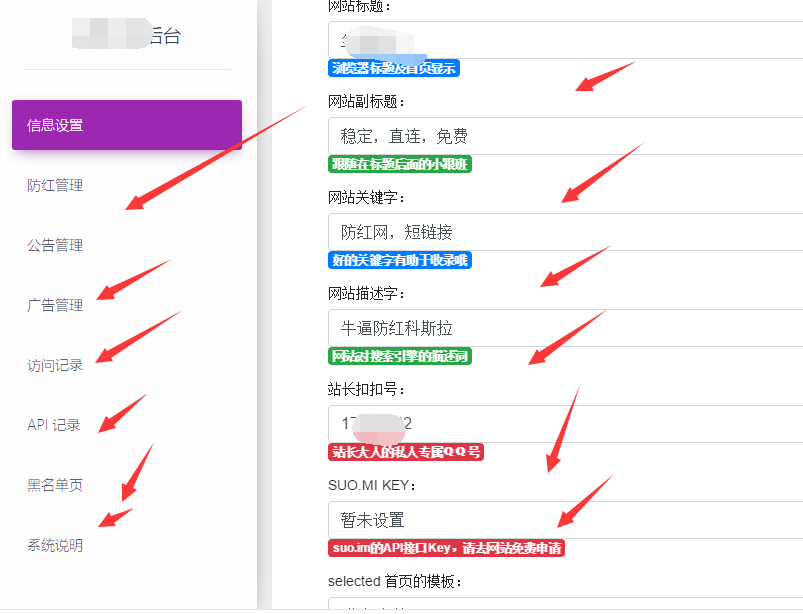Open the 信息设置 settings section
This screenshot has width=803, height=614.
tap(125, 125)
